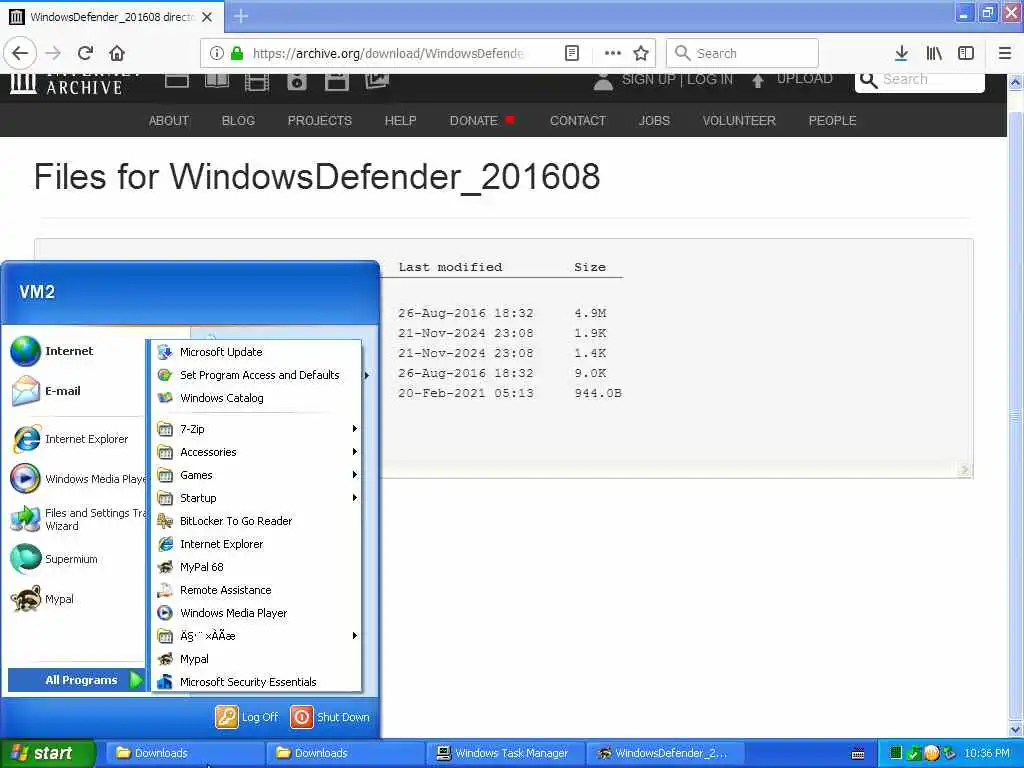The height and width of the screenshot is (768, 1024).
Task: Switch to Windows Task Manager taskbar button
Action: point(504,753)
